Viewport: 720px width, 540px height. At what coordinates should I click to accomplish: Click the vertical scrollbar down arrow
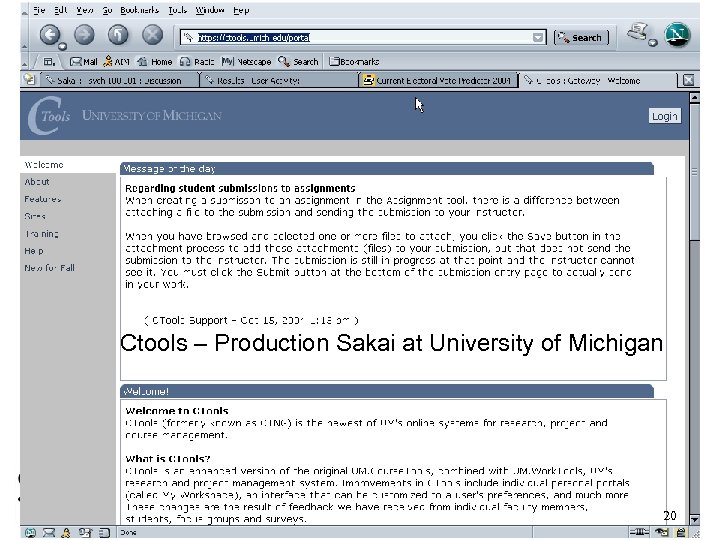click(x=694, y=520)
